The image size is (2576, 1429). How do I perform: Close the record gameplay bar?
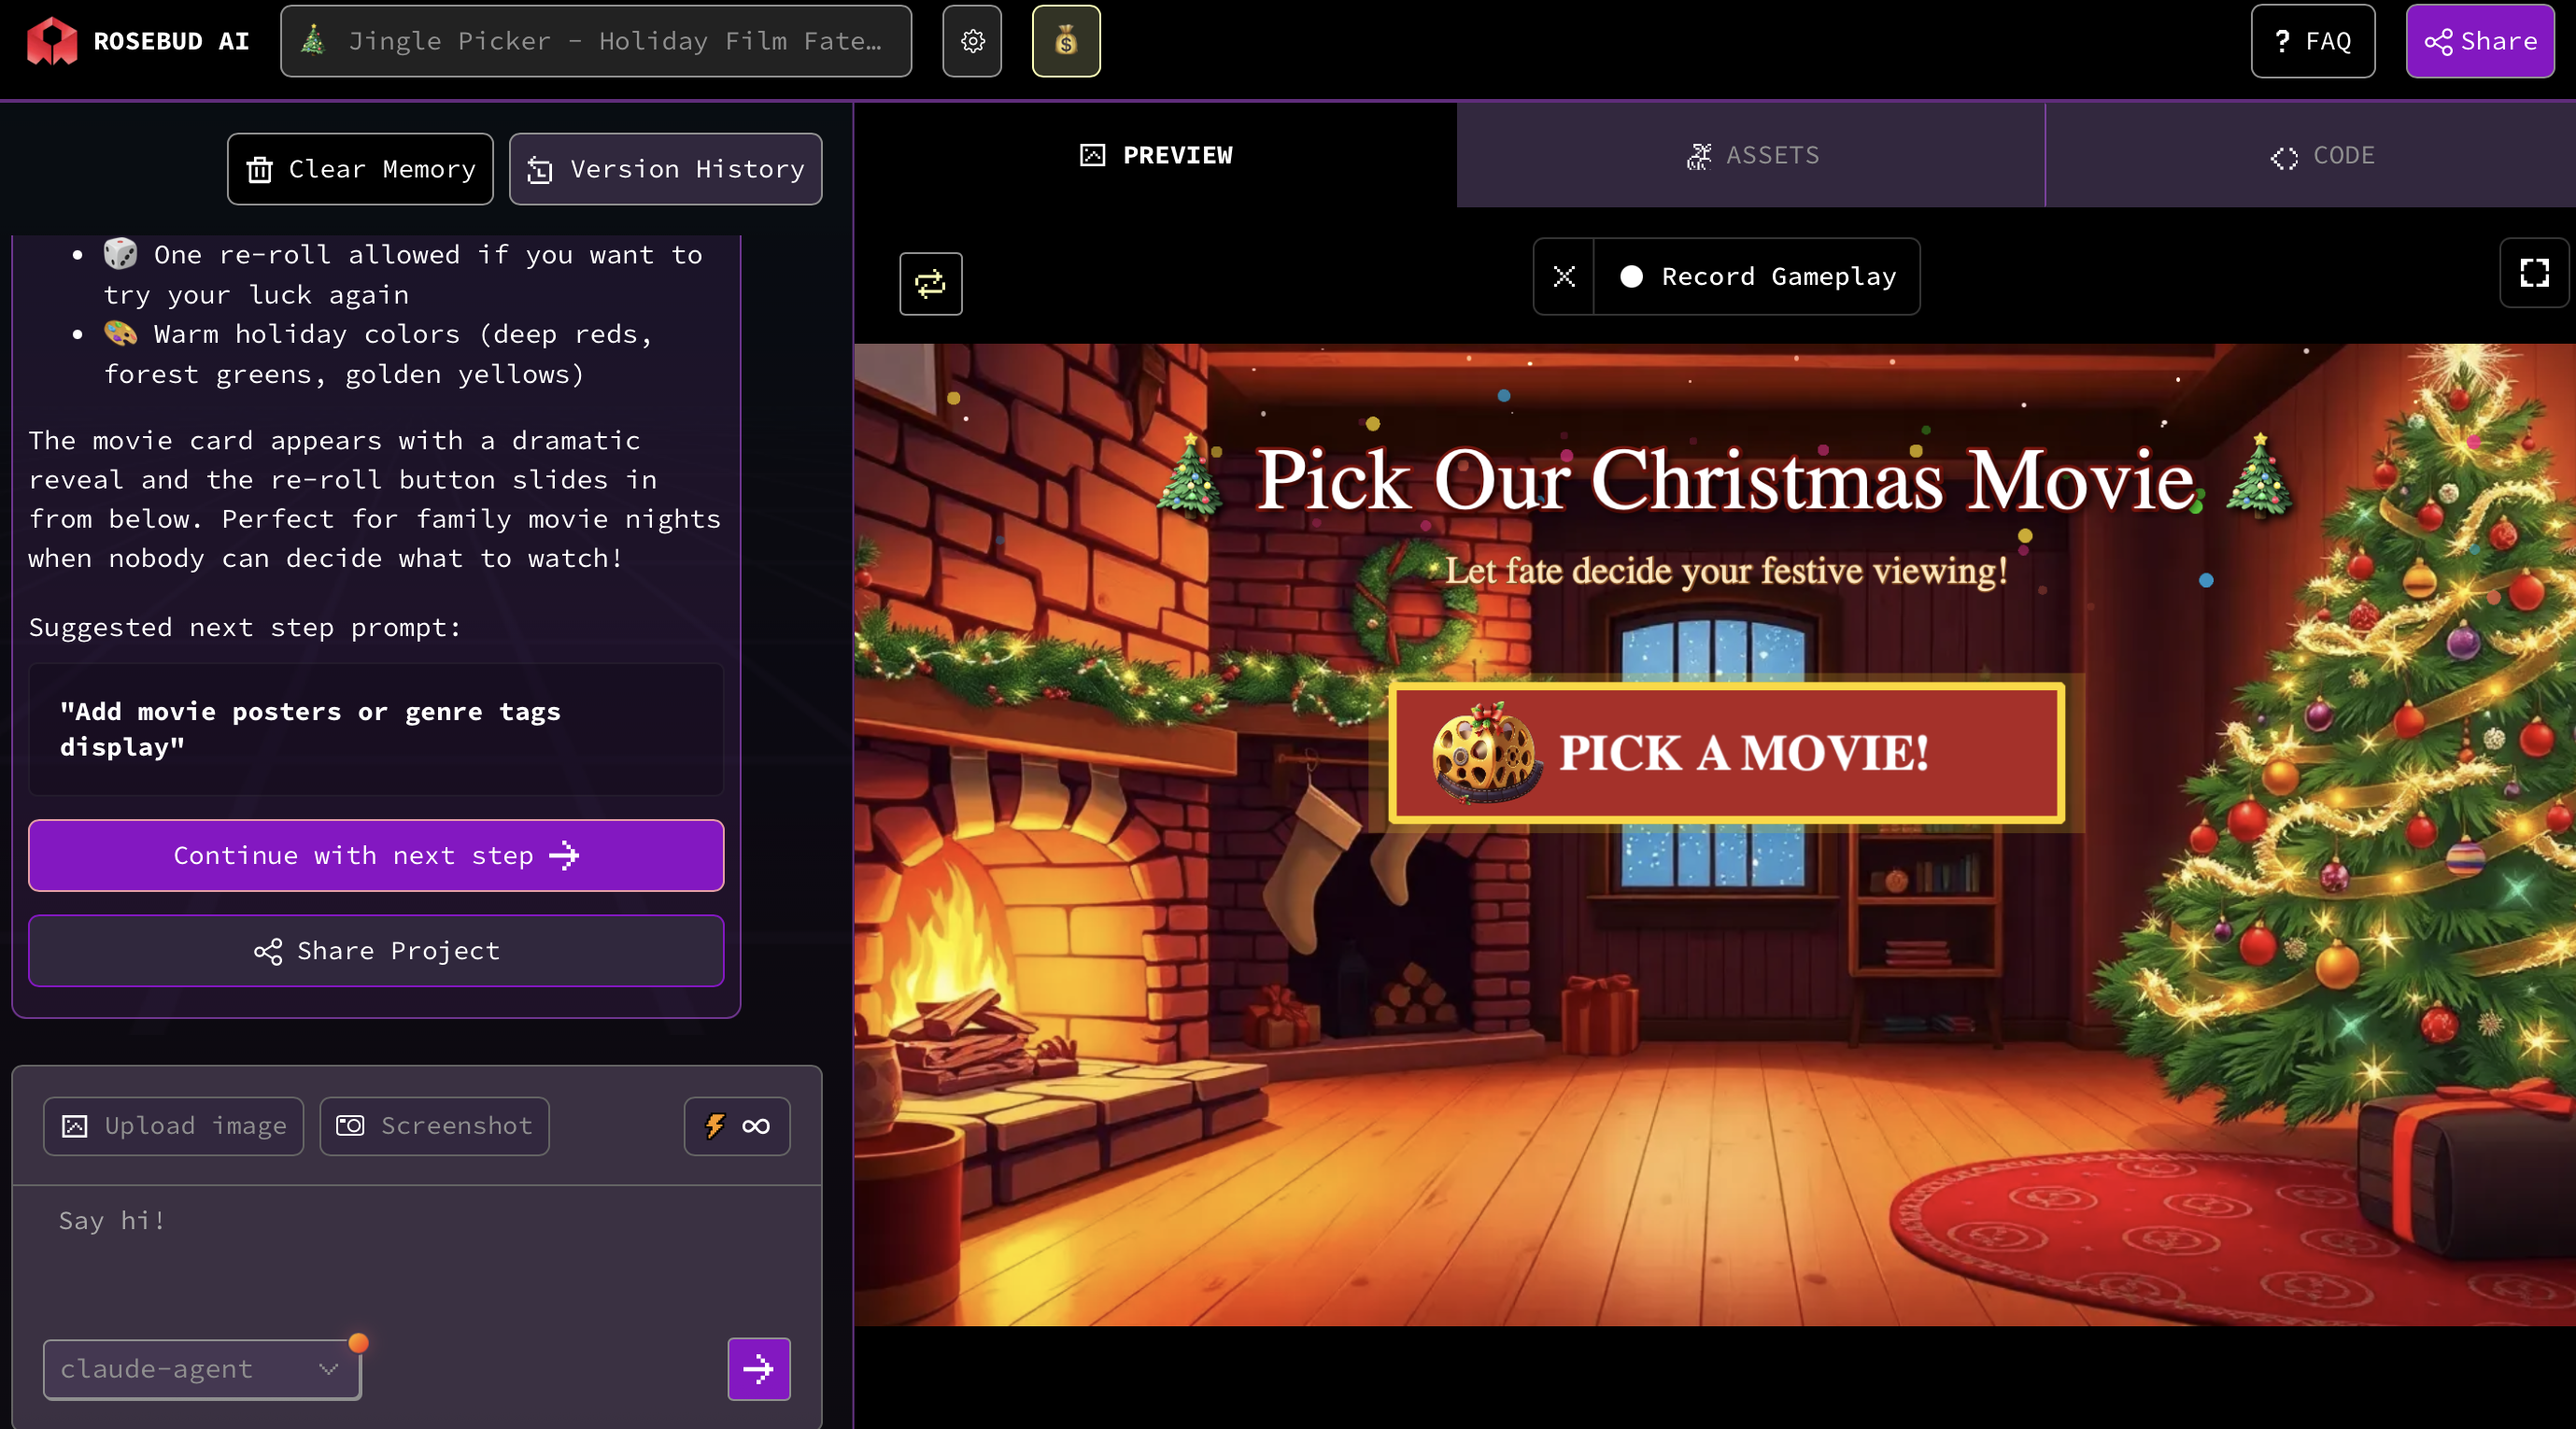[x=1564, y=277]
